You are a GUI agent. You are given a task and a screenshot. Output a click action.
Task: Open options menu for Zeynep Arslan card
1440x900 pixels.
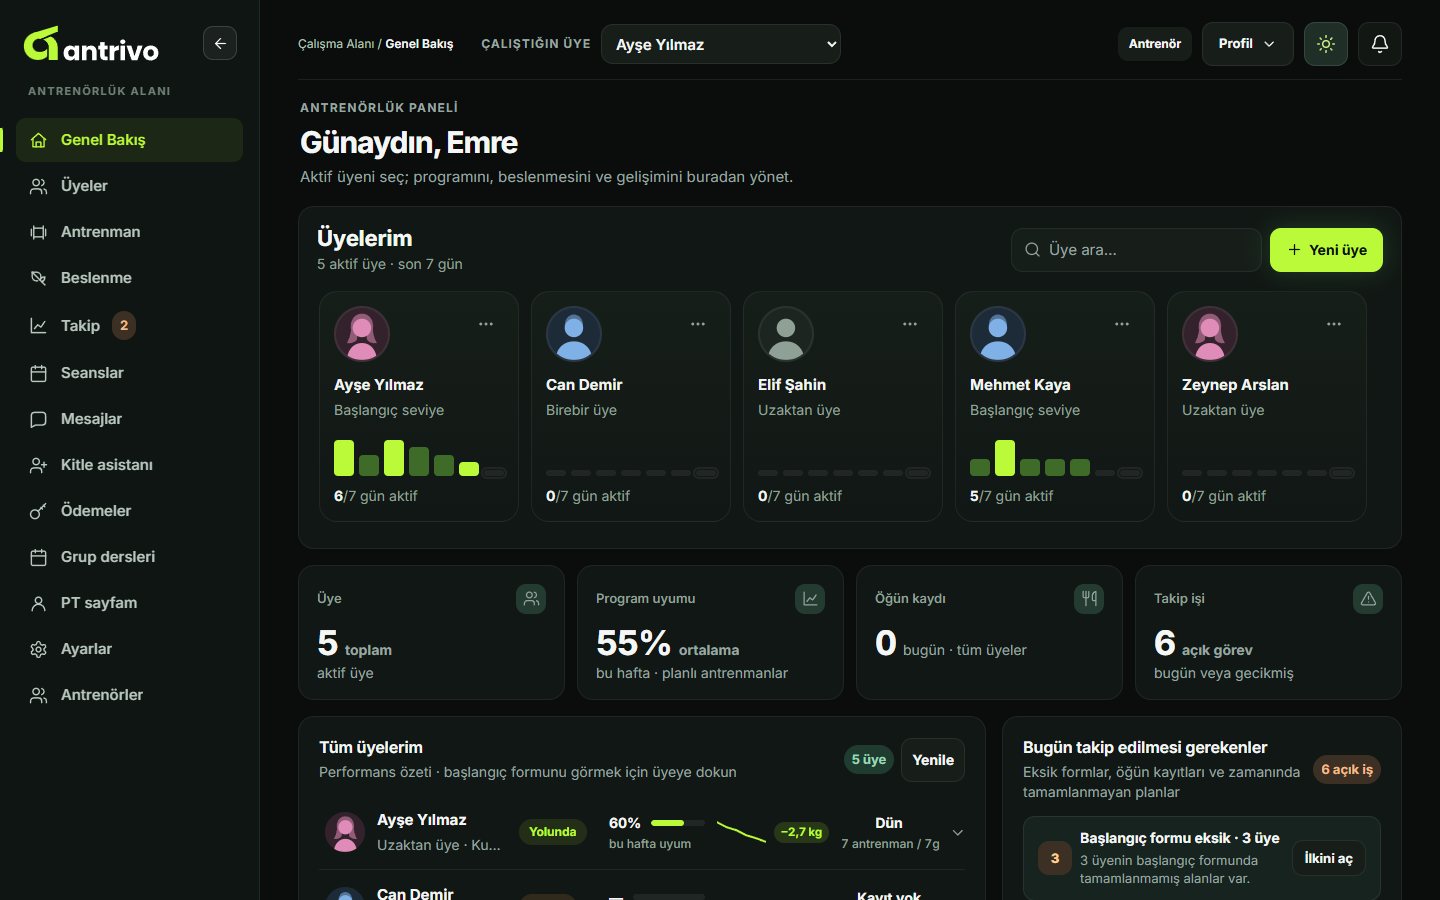(1334, 324)
